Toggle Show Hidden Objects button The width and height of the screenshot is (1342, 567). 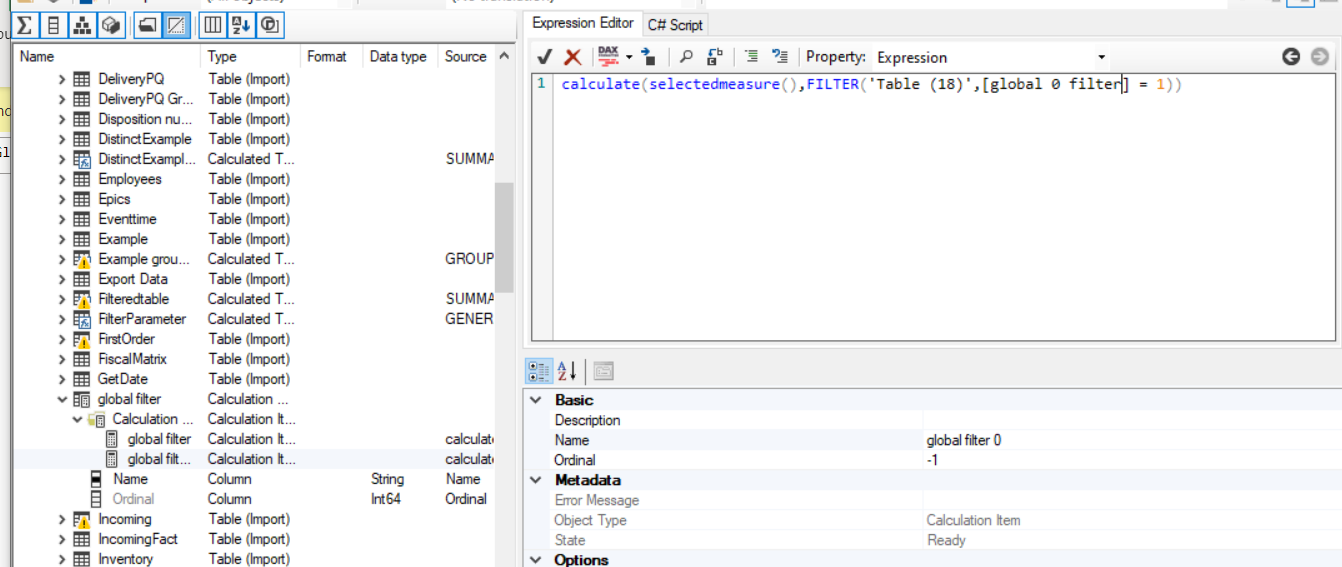coord(176,24)
